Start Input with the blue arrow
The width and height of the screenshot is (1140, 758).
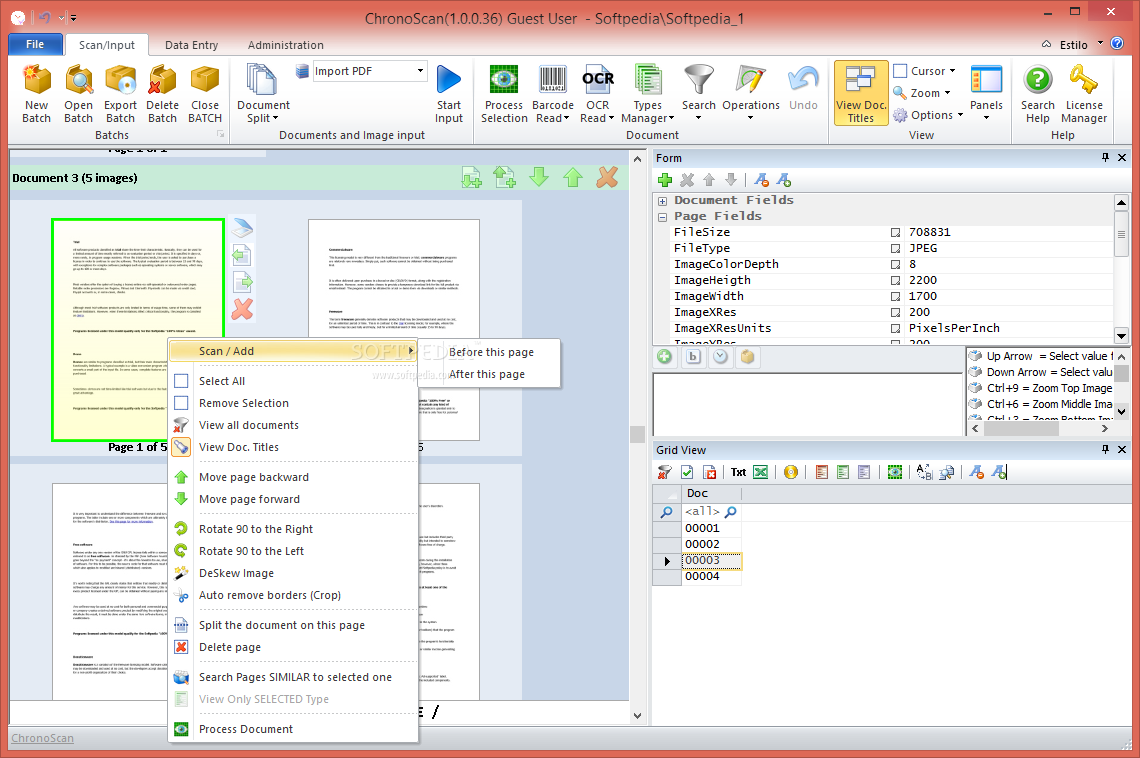[x=449, y=94]
